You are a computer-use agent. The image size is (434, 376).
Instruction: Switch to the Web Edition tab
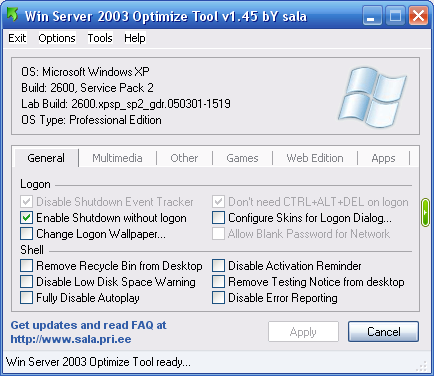coord(315,158)
